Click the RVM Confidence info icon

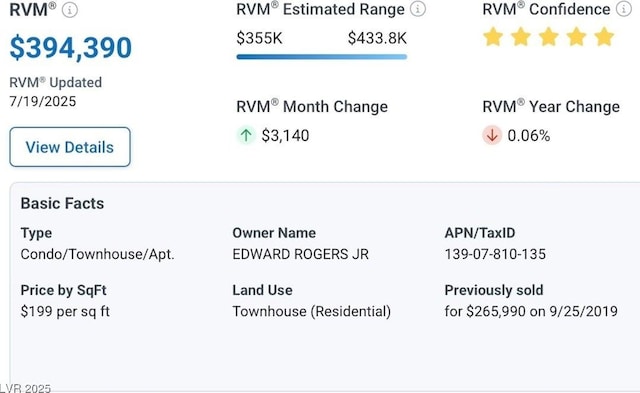(624, 9)
